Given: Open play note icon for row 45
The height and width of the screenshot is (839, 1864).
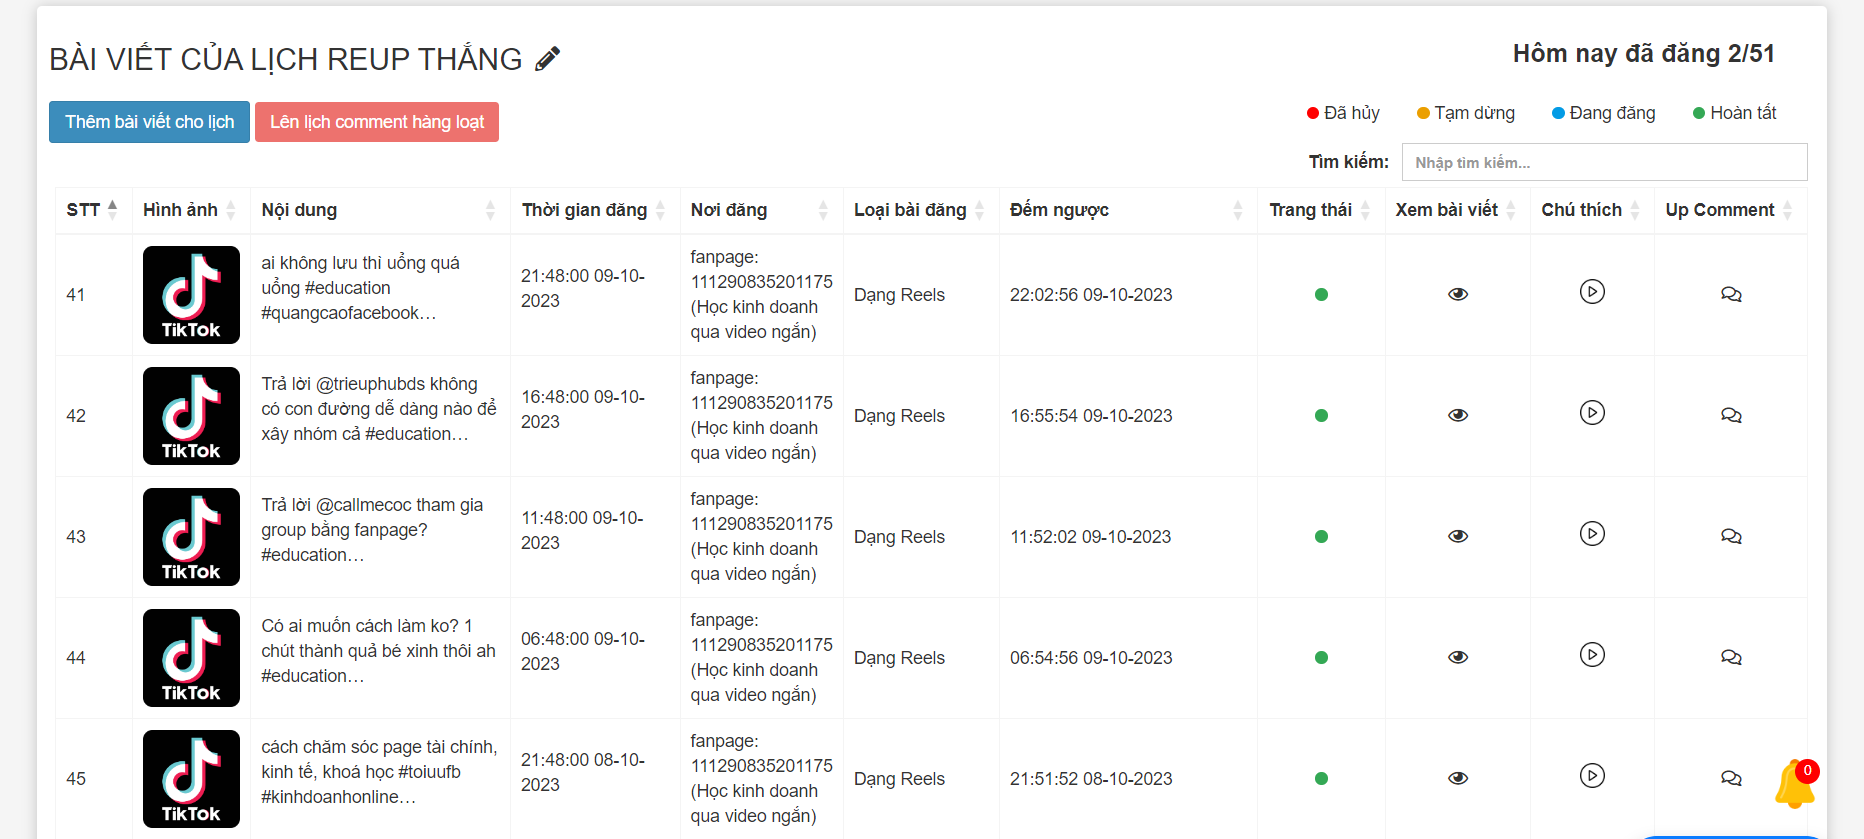Looking at the screenshot, I should click(1592, 775).
